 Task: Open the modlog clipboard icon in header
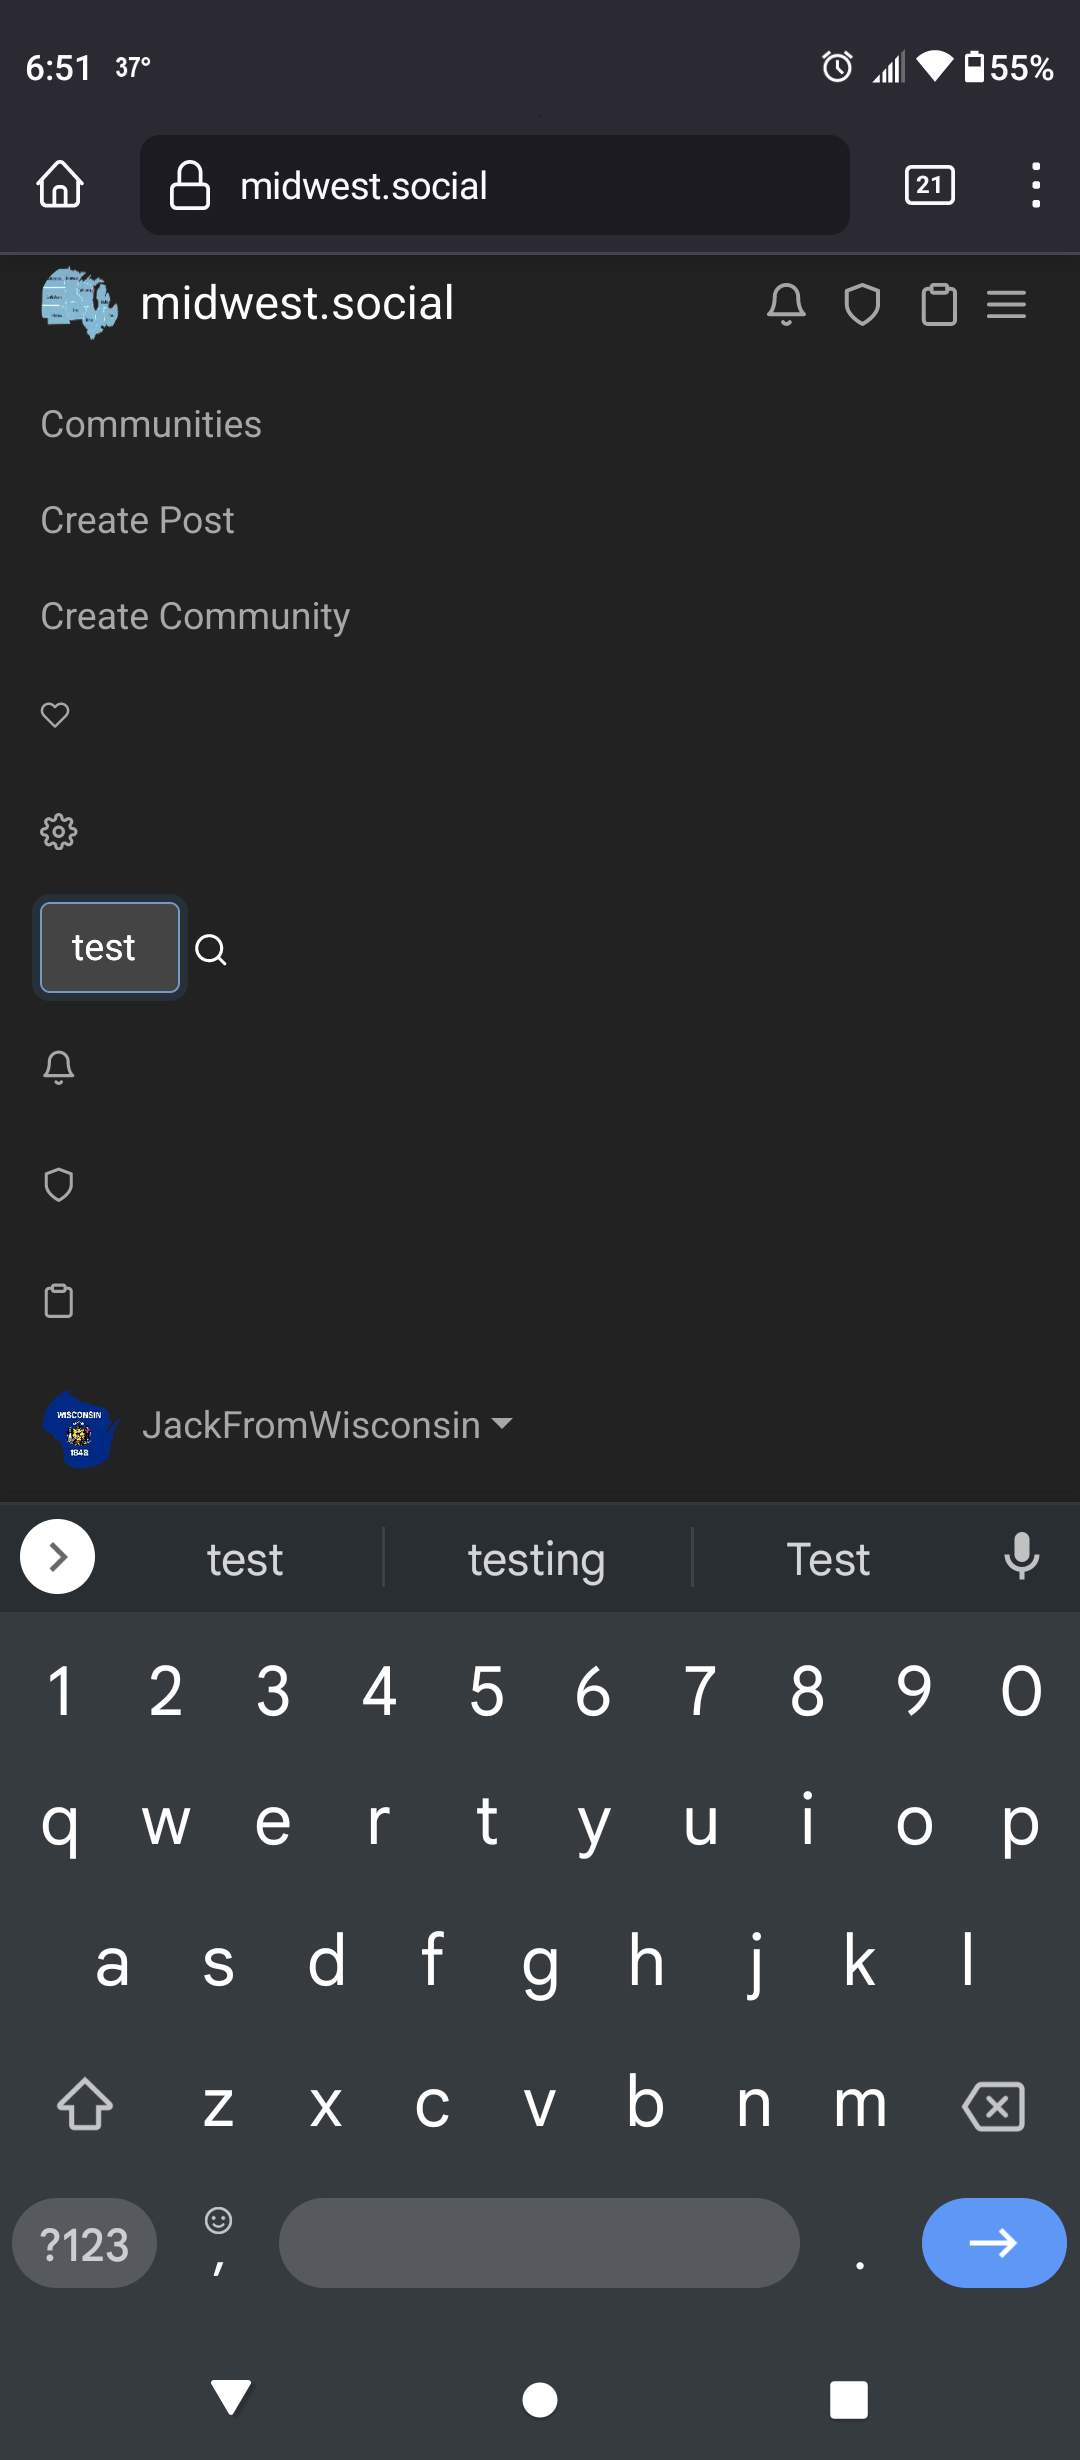(x=938, y=305)
